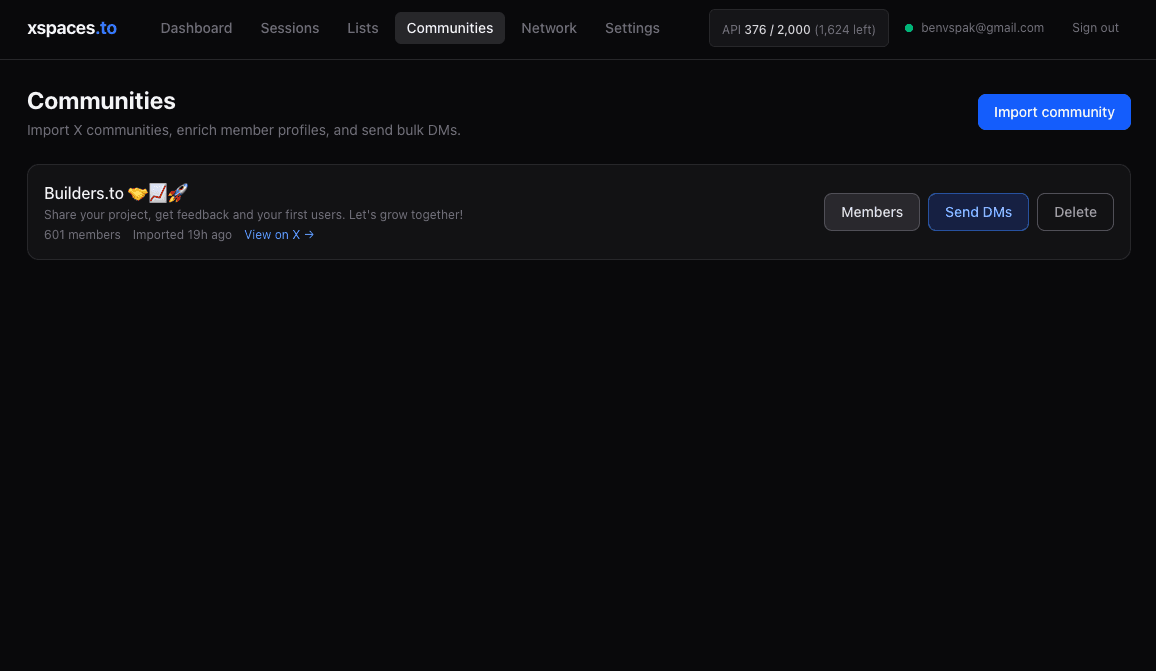Navigate to the Lists page
Image resolution: width=1156 pixels, height=671 pixels.
click(363, 28)
